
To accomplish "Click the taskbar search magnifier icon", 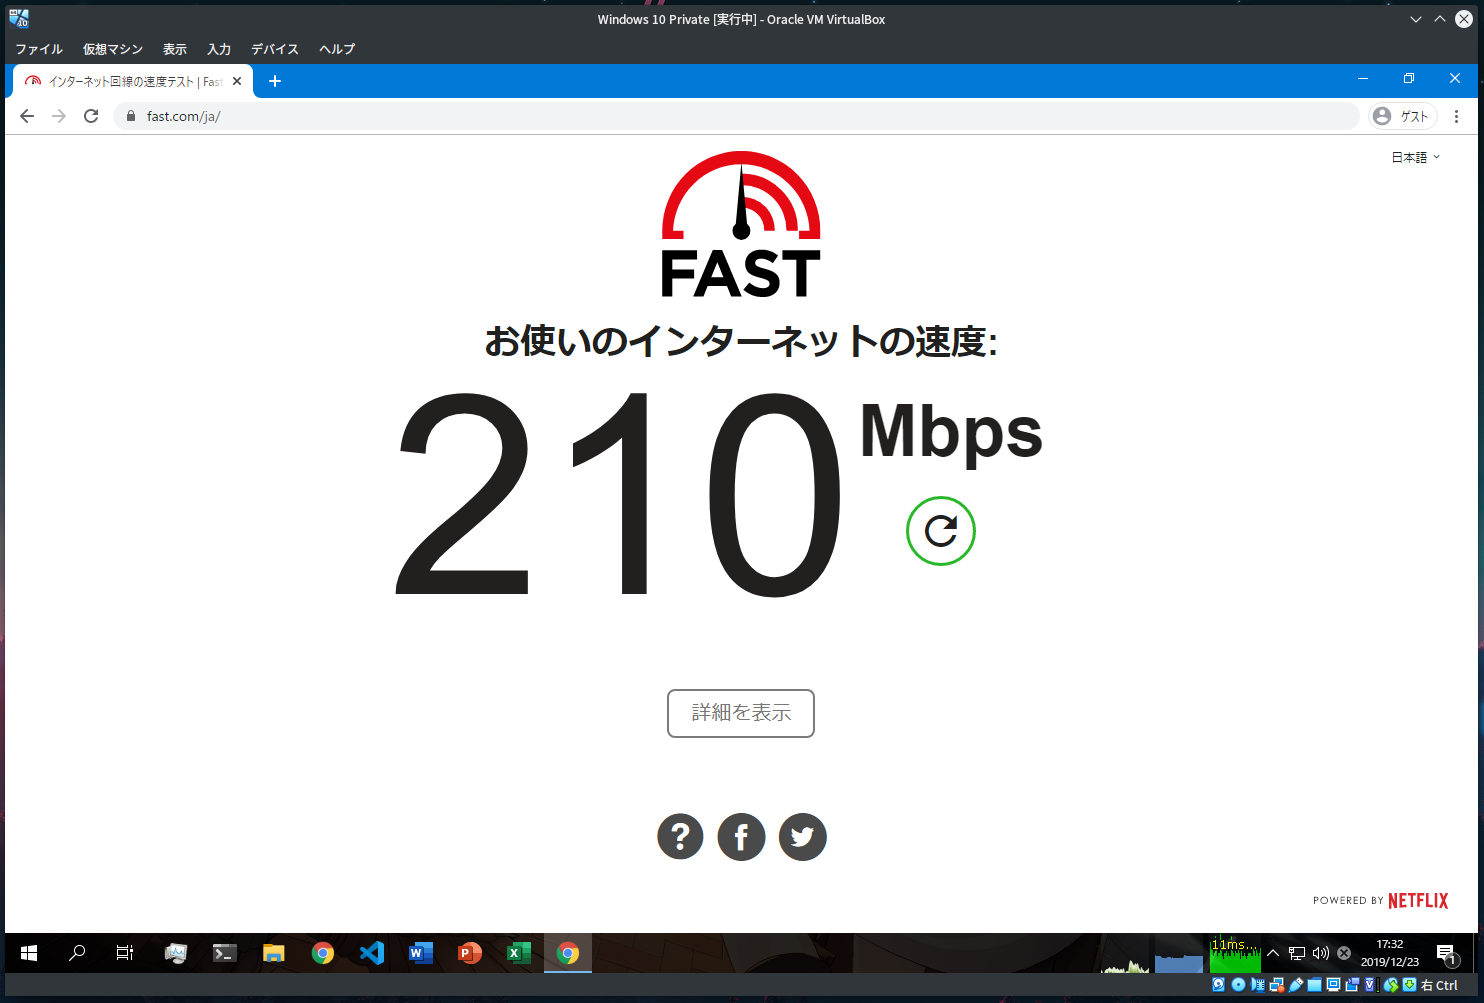I will point(77,953).
